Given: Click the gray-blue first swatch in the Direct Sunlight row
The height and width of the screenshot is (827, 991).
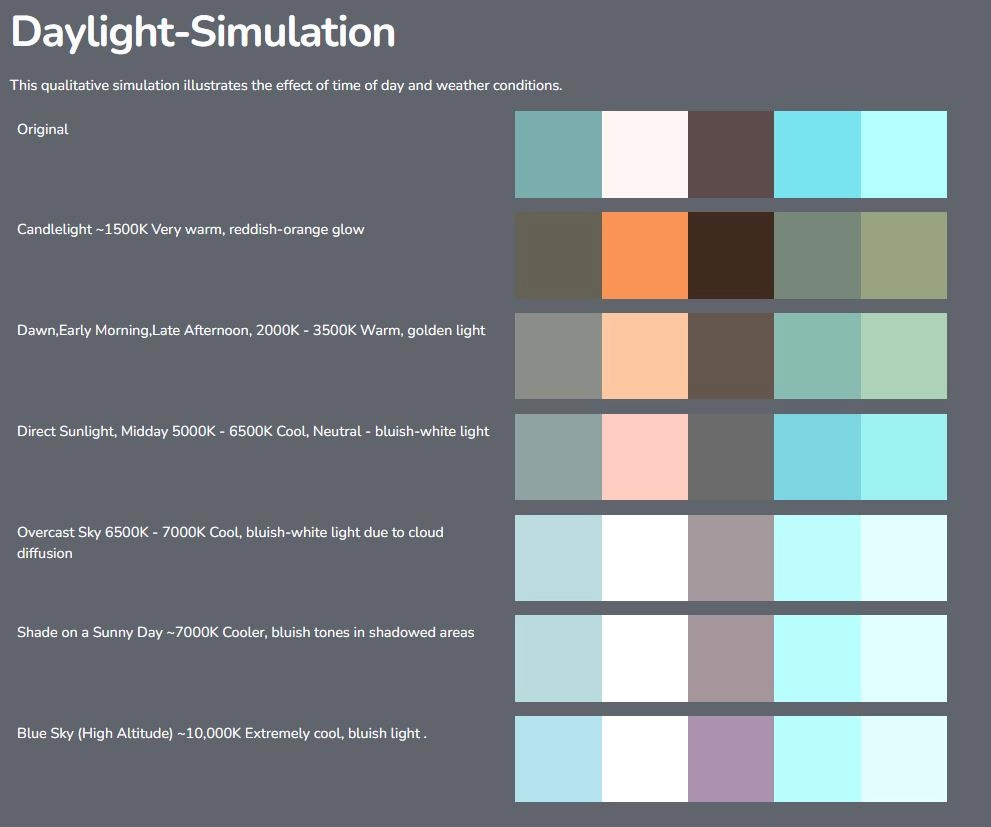Looking at the screenshot, I should pyautogui.click(x=558, y=457).
